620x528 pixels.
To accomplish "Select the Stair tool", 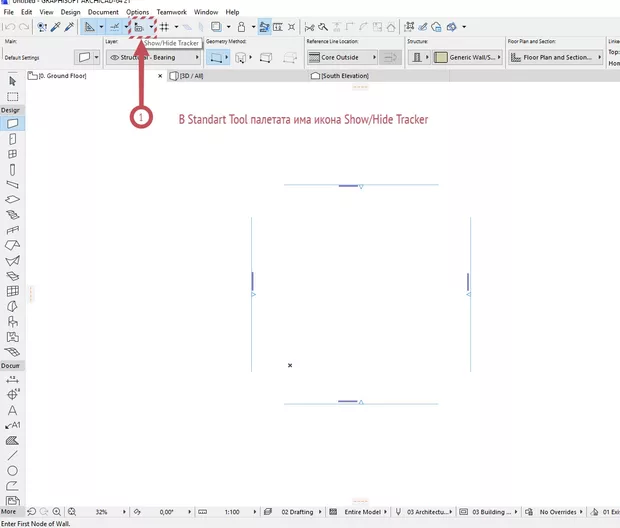I will pyautogui.click(x=12, y=215).
